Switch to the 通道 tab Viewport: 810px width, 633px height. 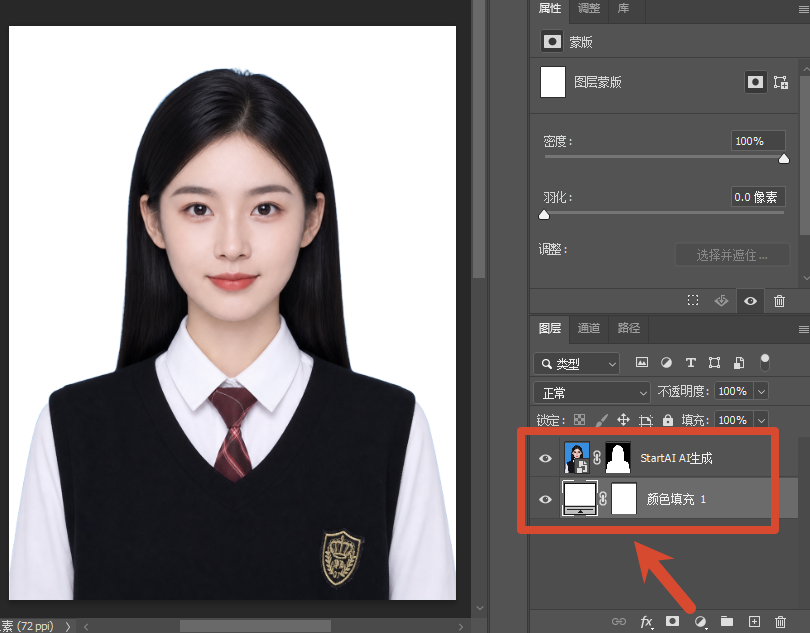588,328
